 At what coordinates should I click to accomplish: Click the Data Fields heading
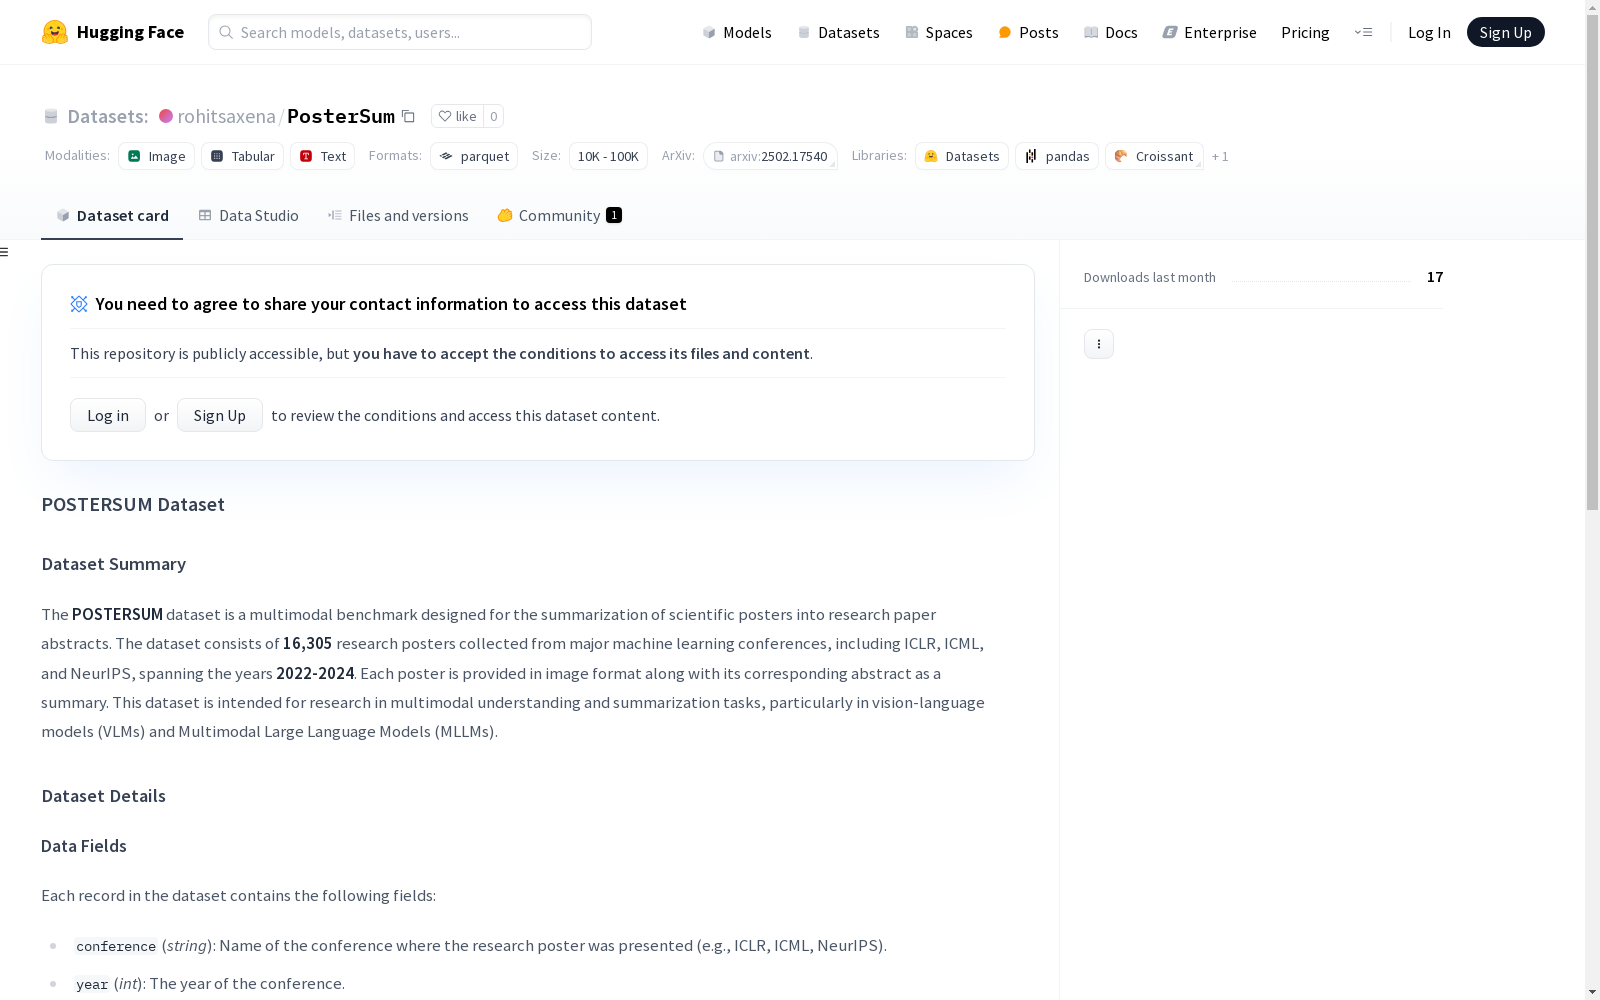(84, 846)
